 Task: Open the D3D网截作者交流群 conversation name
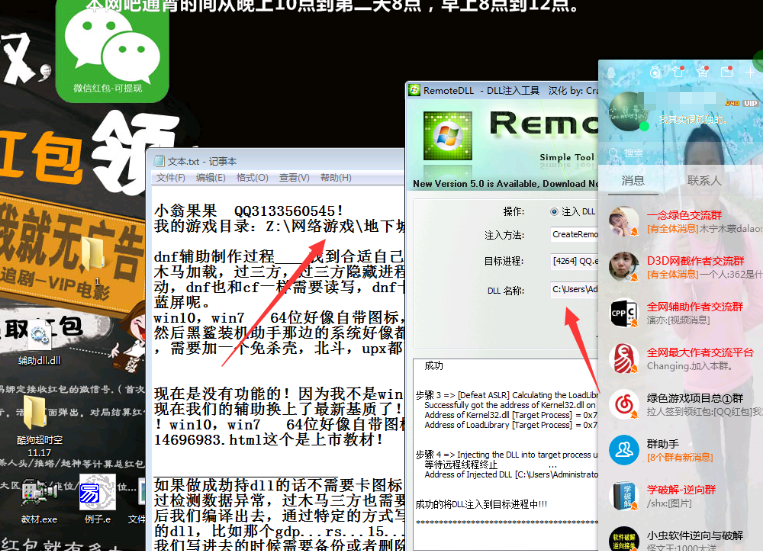pos(695,261)
